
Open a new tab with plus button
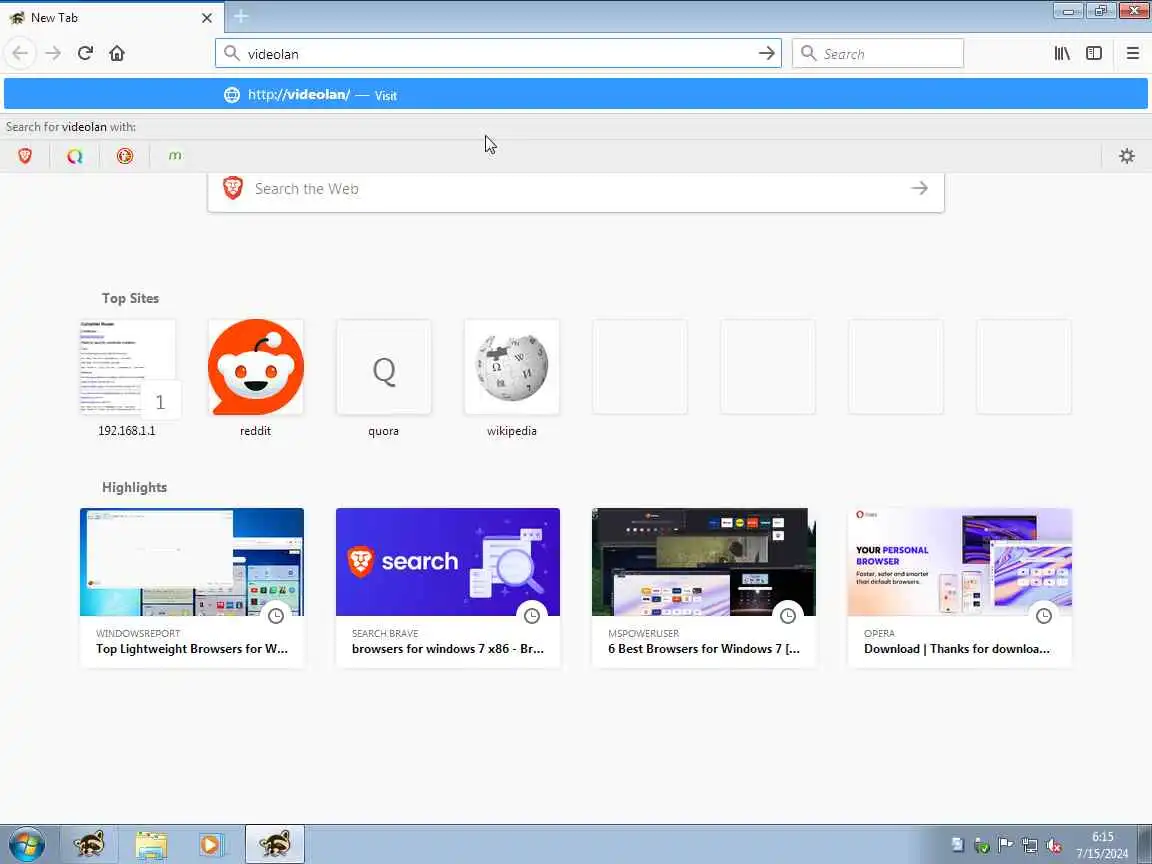coord(241,16)
